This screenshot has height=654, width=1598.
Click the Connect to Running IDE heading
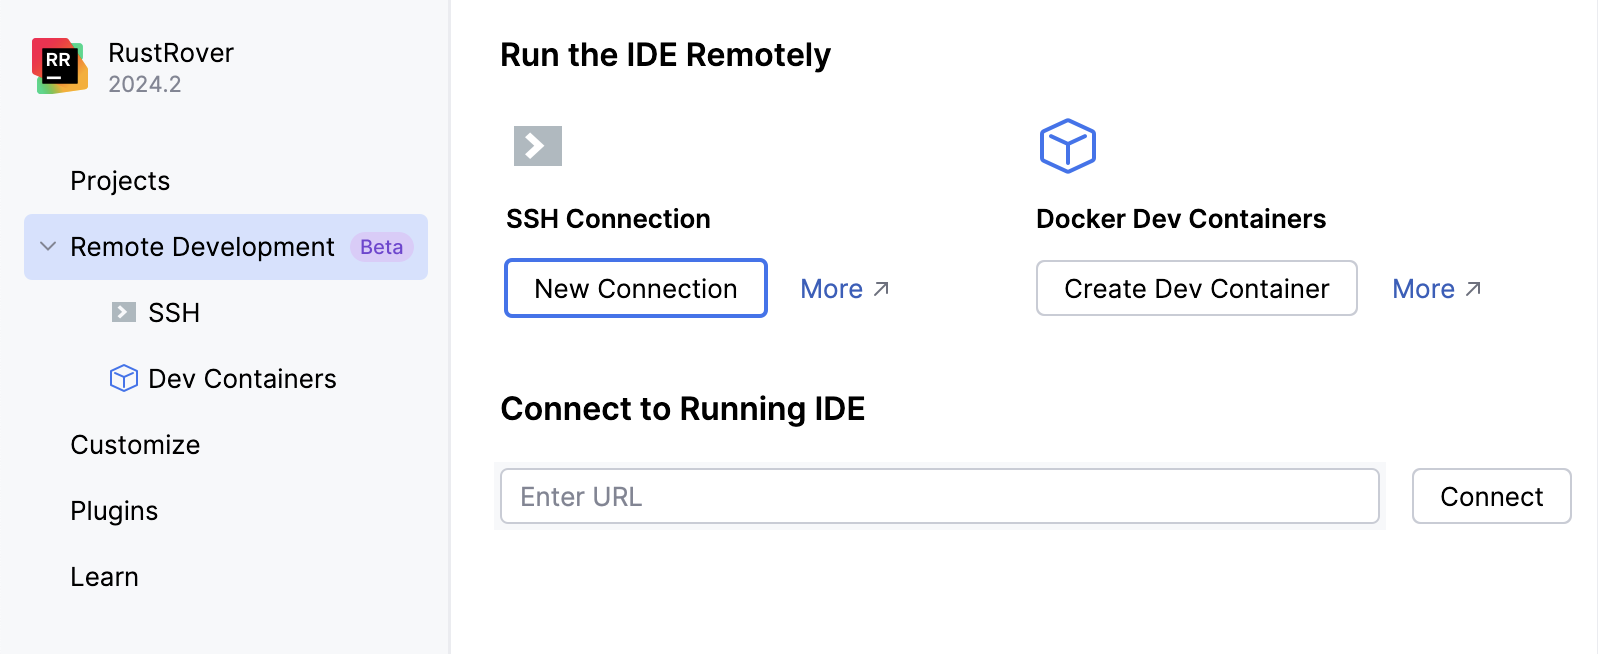coord(683,409)
